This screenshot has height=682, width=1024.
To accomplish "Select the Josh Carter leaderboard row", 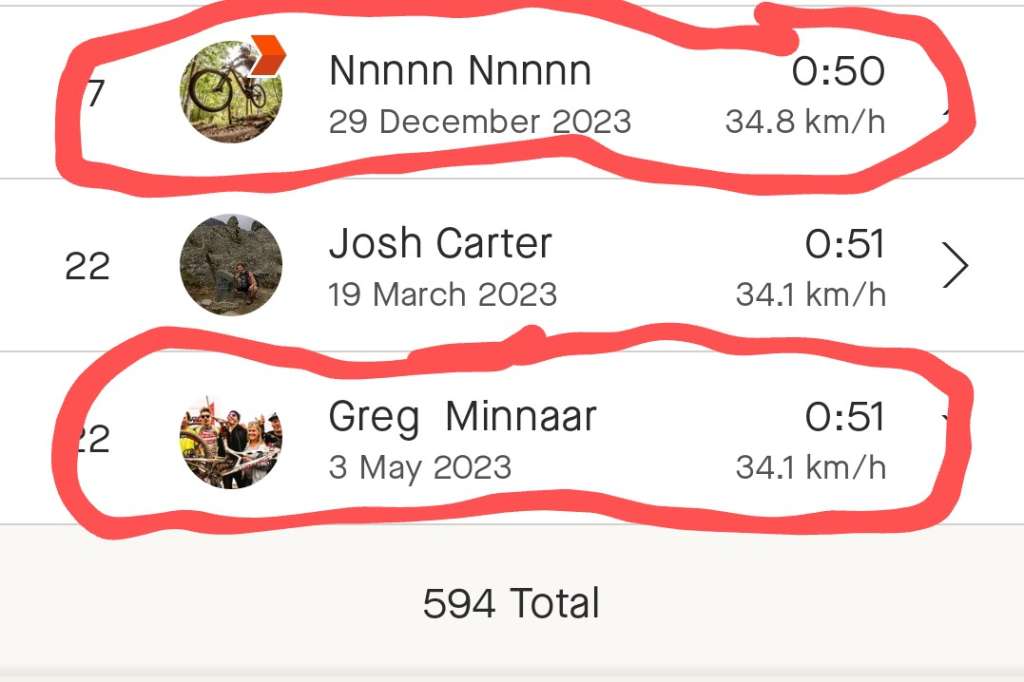I will (512, 265).
